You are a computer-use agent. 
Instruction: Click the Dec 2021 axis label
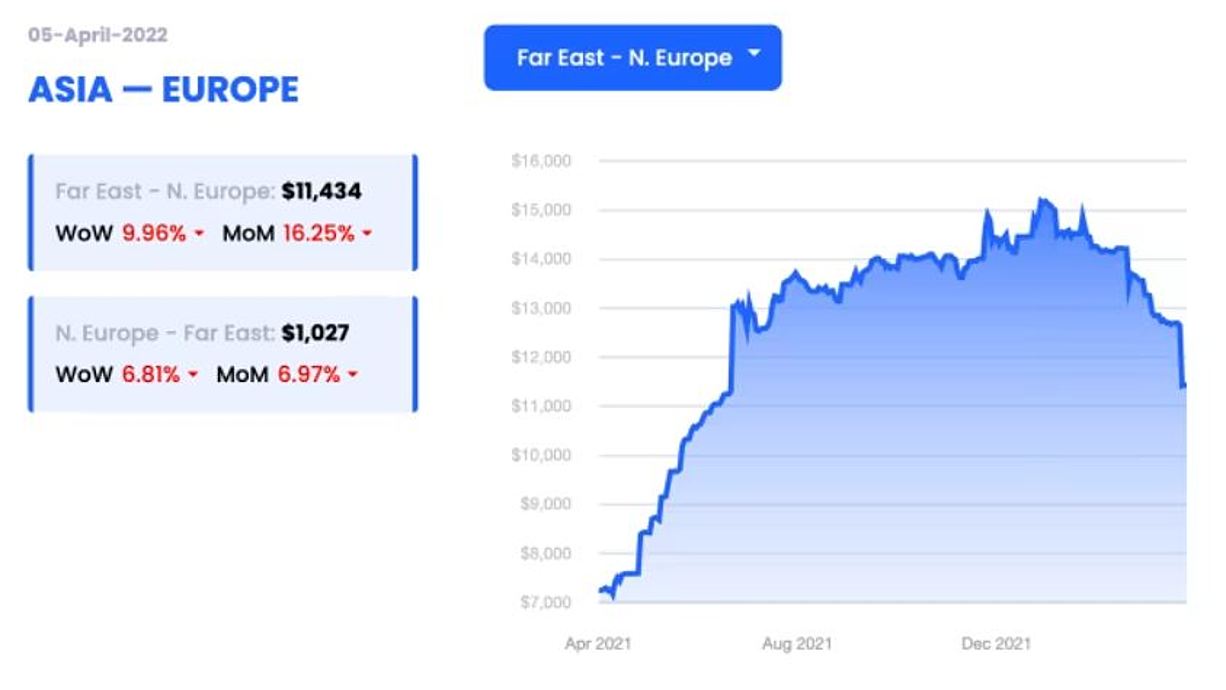pyautogui.click(x=995, y=644)
